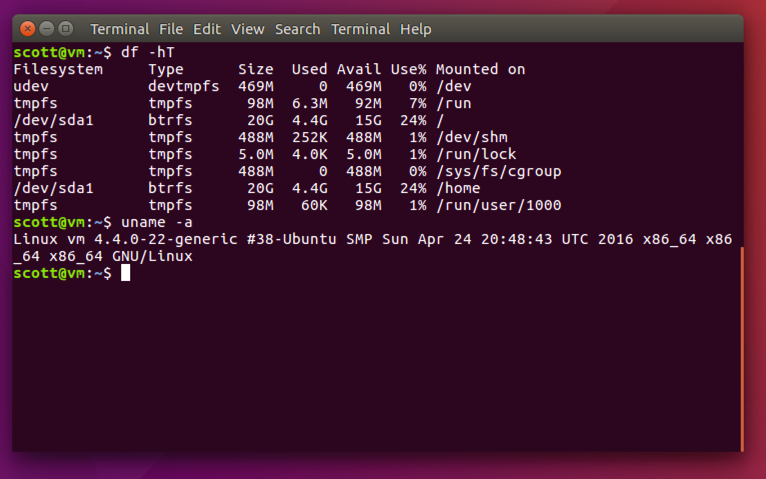Click the terminal cursor block at prompt
Viewport: 766px width, 479px height.
pyautogui.click(x=126, y=273)
